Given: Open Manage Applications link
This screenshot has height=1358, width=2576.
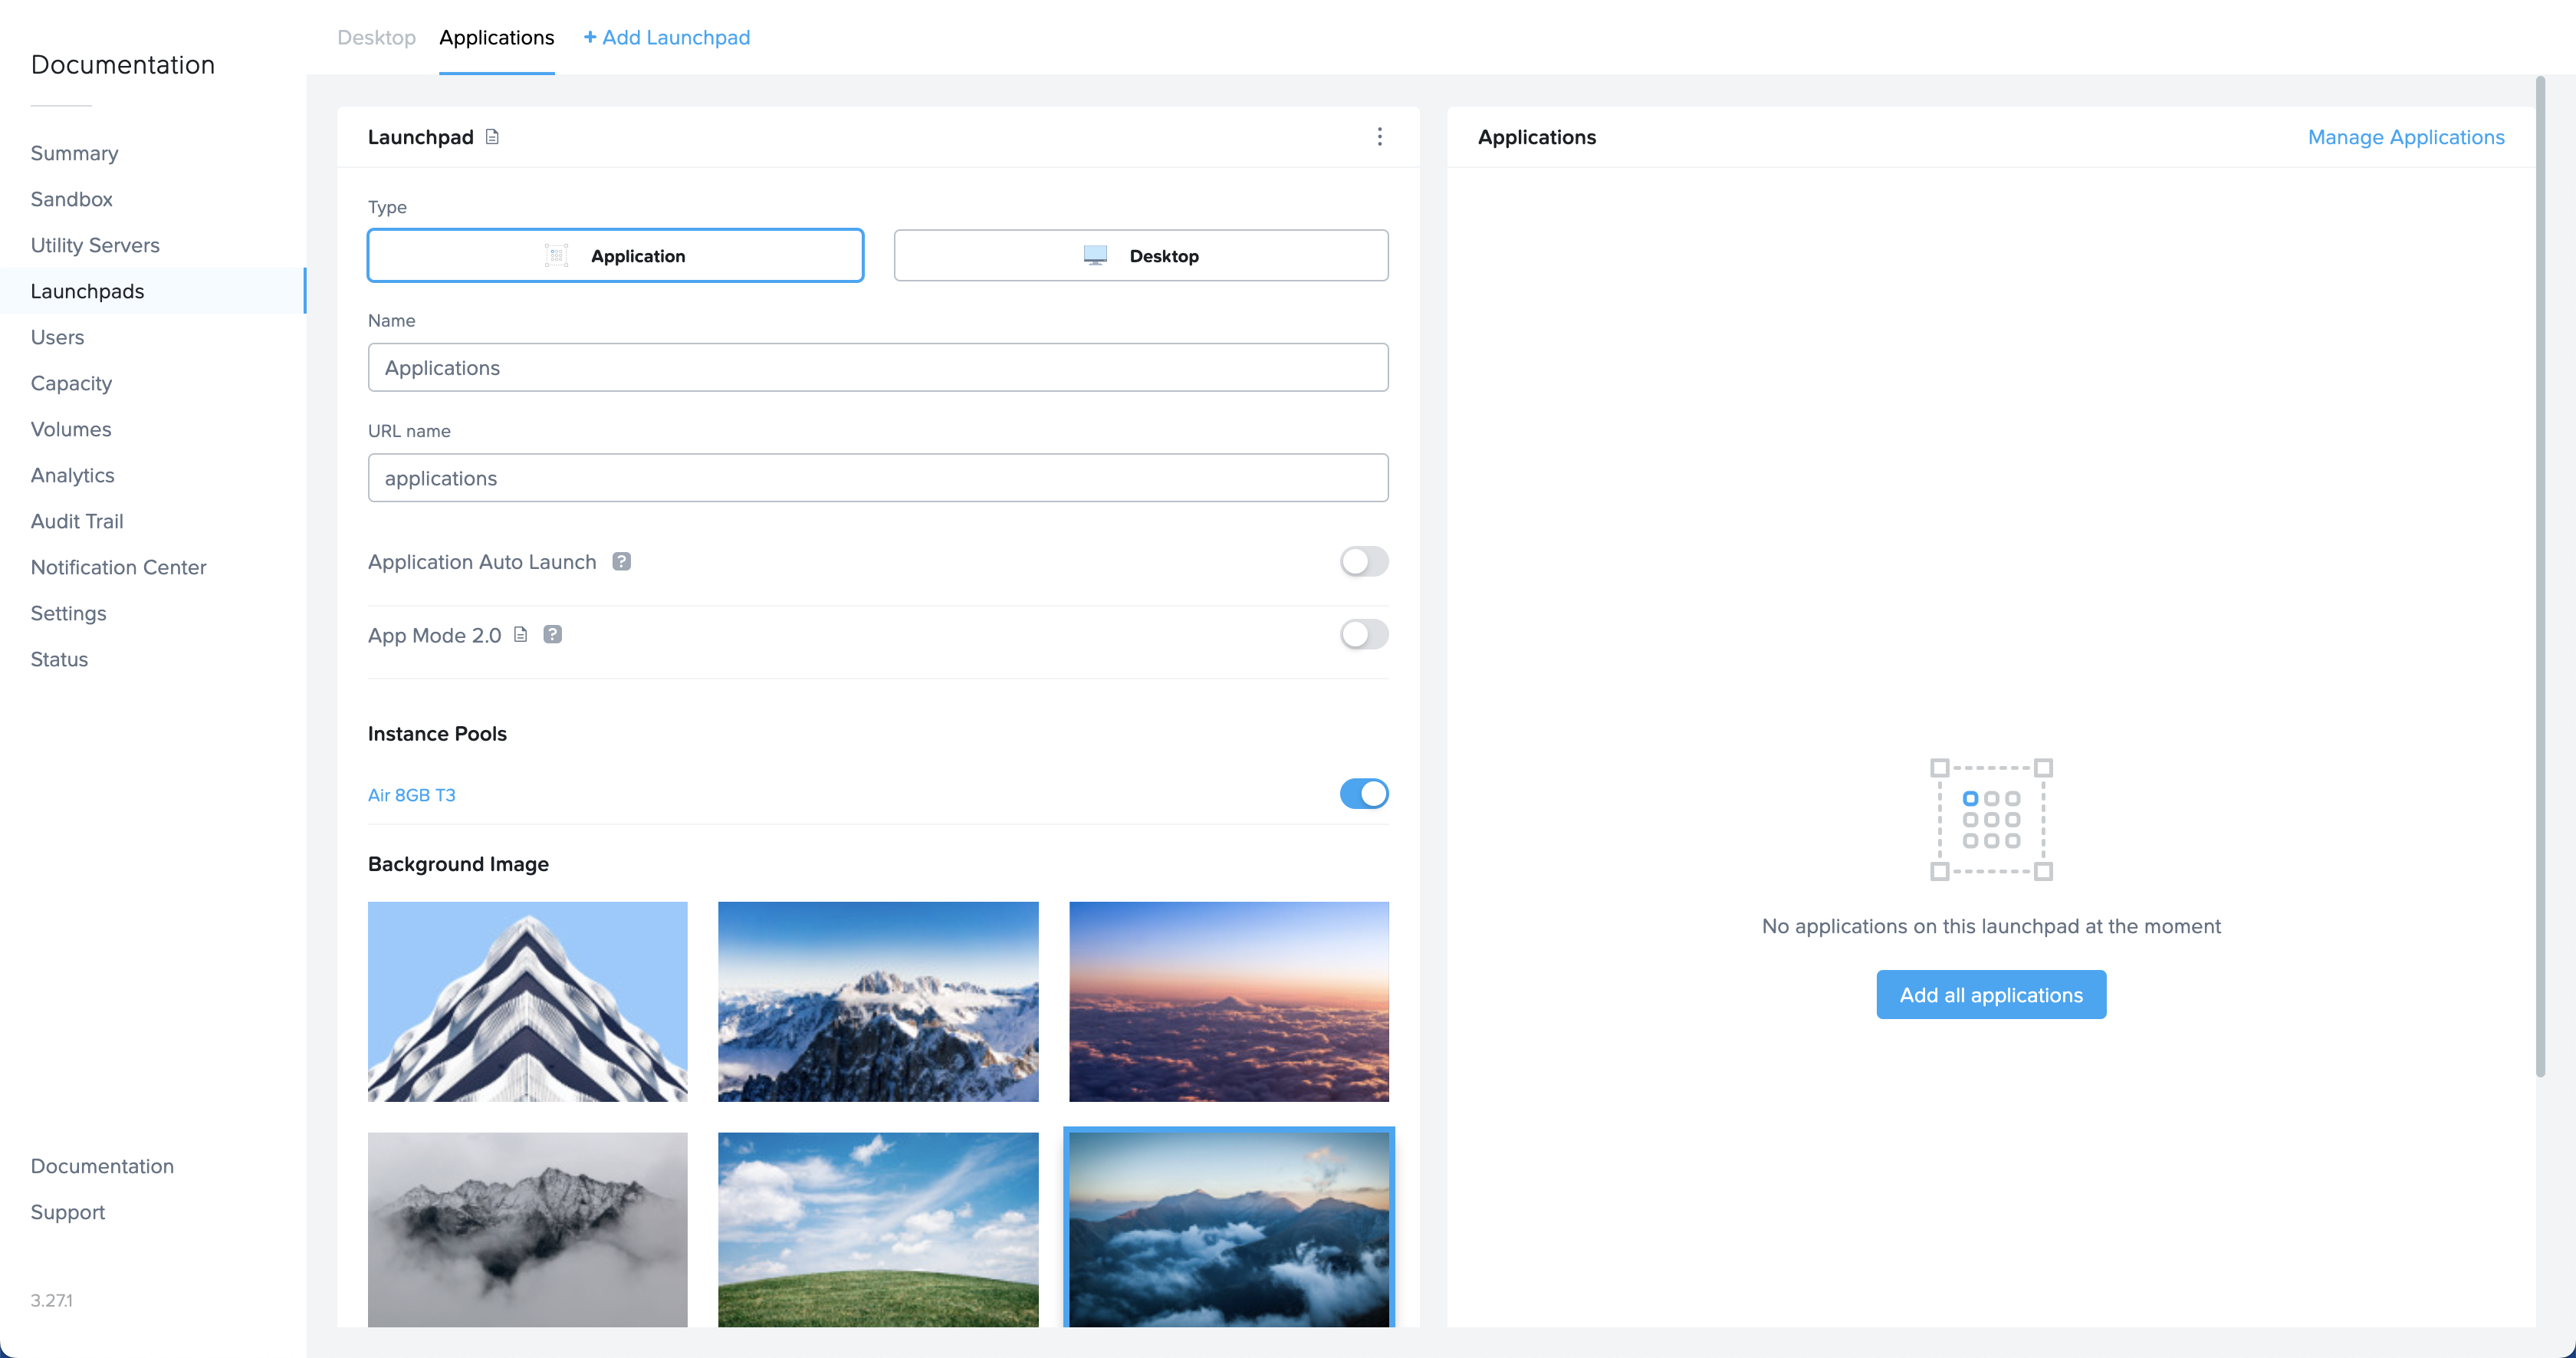Looking at the screenshot, I should point(2405,137).
